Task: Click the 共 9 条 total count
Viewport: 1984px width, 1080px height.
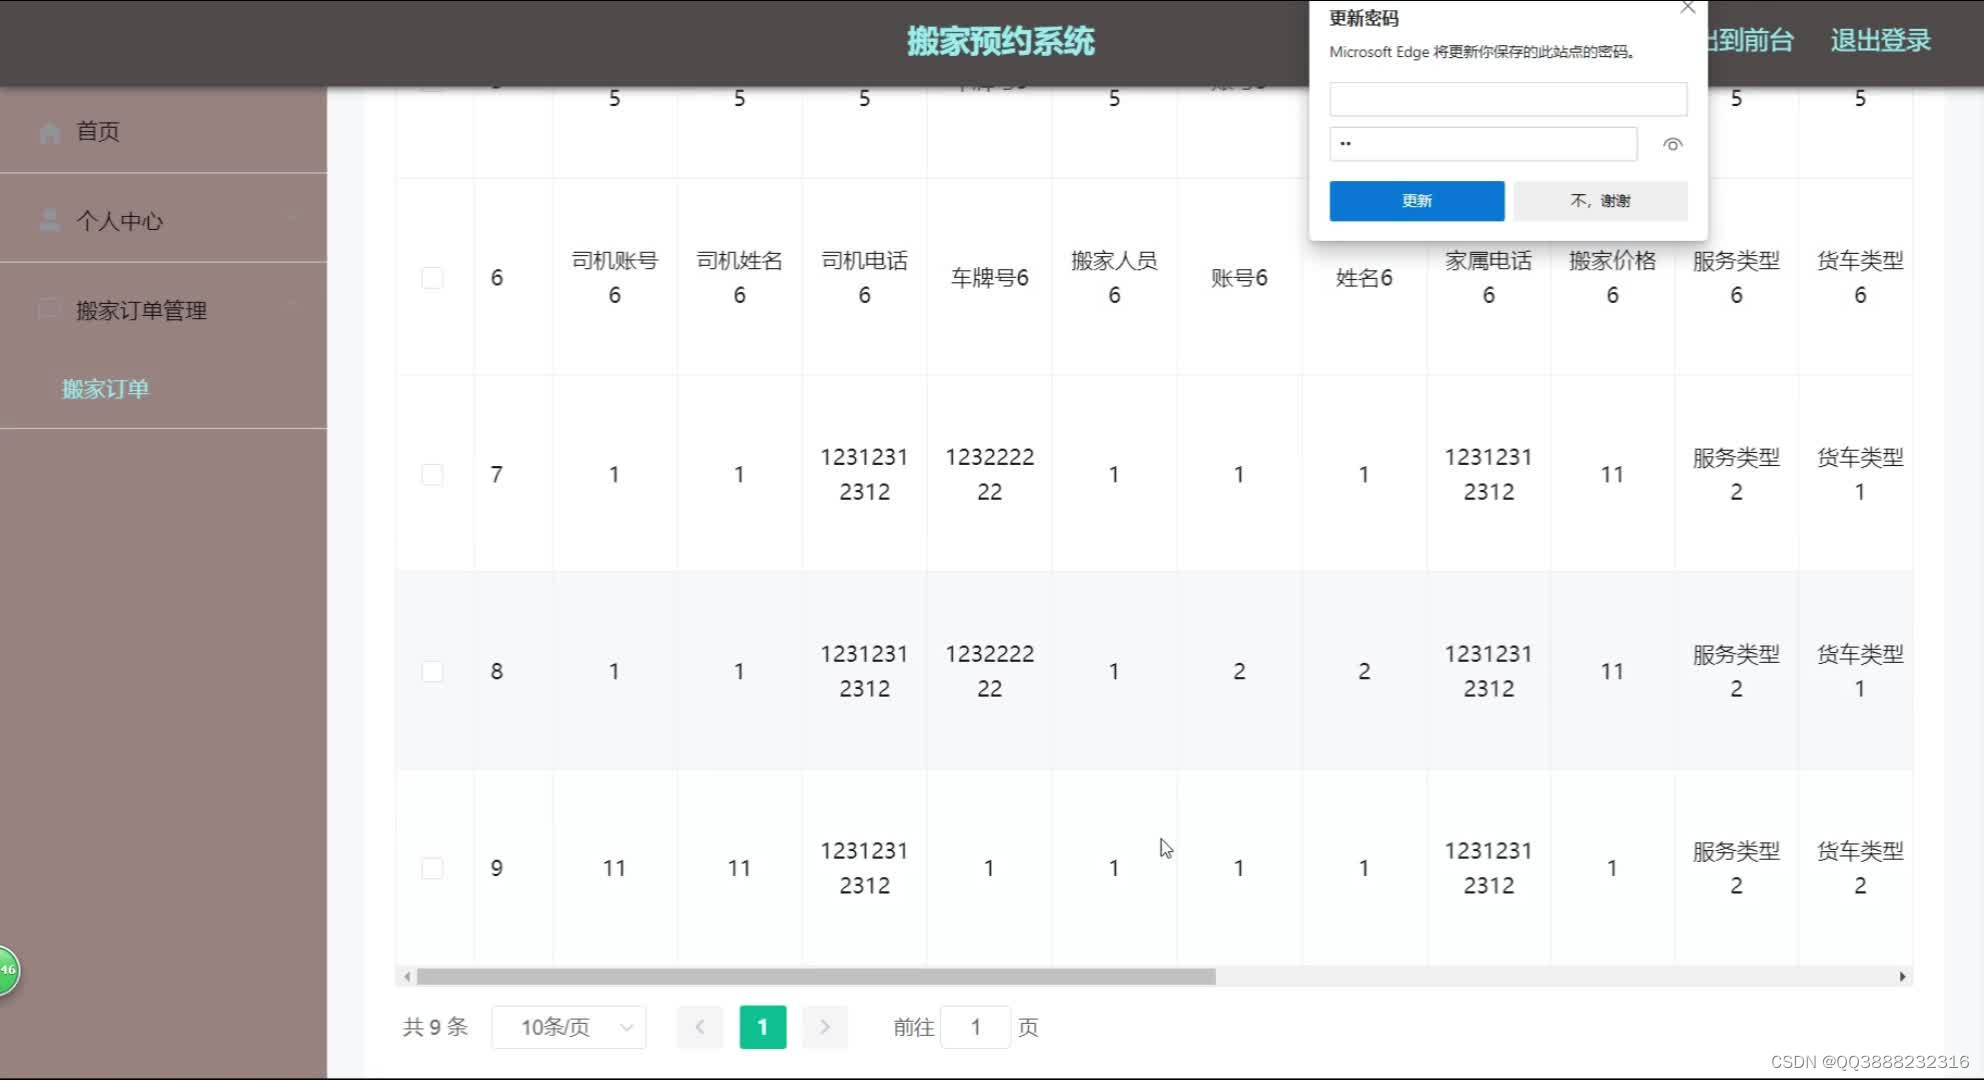Action: tap(435, 1027)
